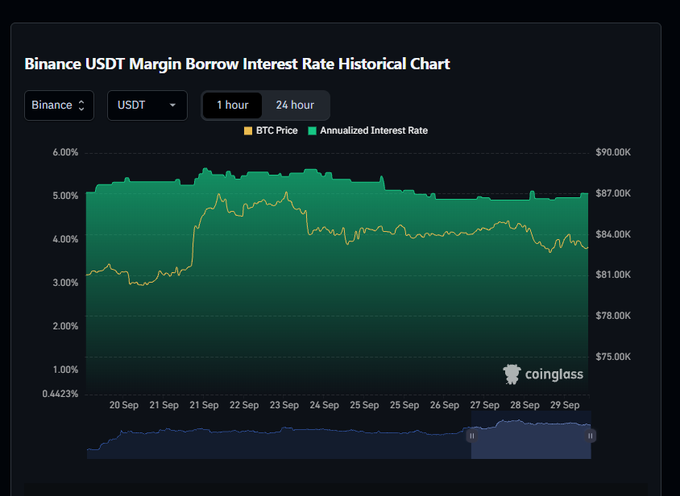Click the 24 Sep date label
Image resolution: width=680 pixels, height=496 pixels.
[324, 405]
